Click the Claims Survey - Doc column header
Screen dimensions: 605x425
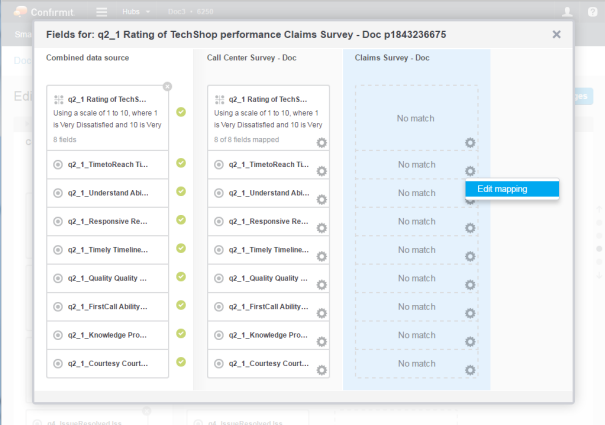392,58
